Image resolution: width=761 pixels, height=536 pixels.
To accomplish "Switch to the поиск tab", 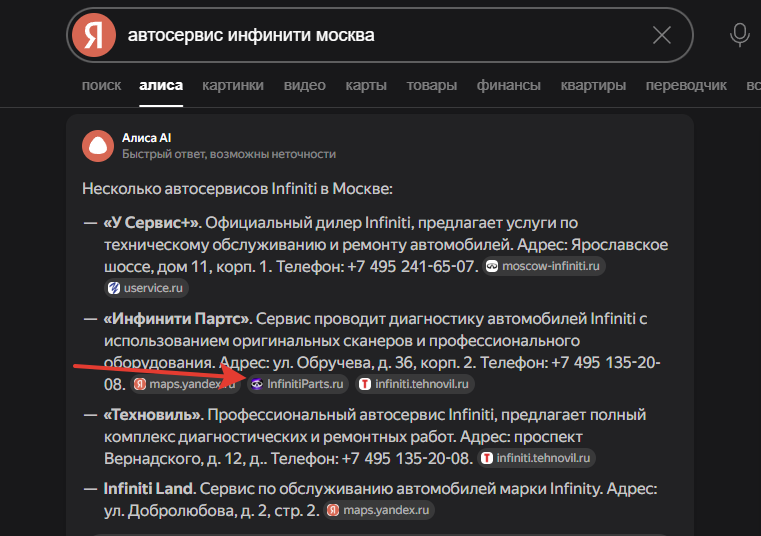I will pos(101,85).
